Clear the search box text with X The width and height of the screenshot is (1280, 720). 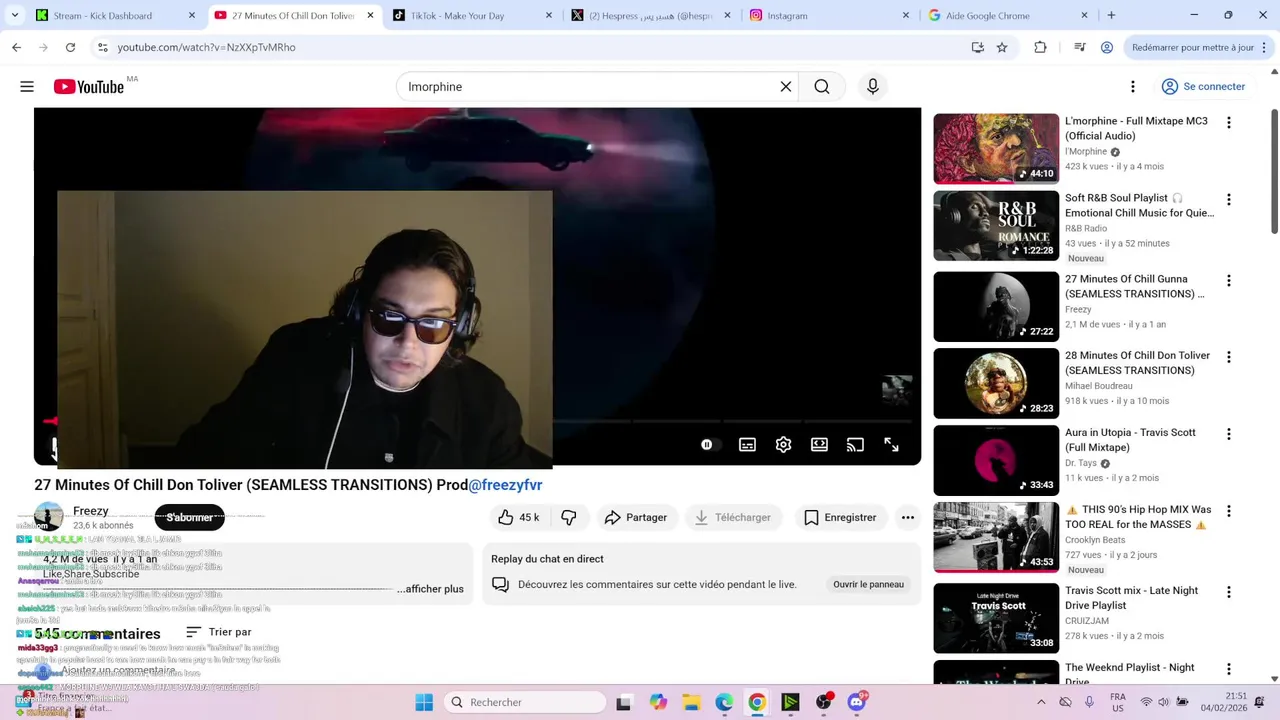tap(786, 87)
